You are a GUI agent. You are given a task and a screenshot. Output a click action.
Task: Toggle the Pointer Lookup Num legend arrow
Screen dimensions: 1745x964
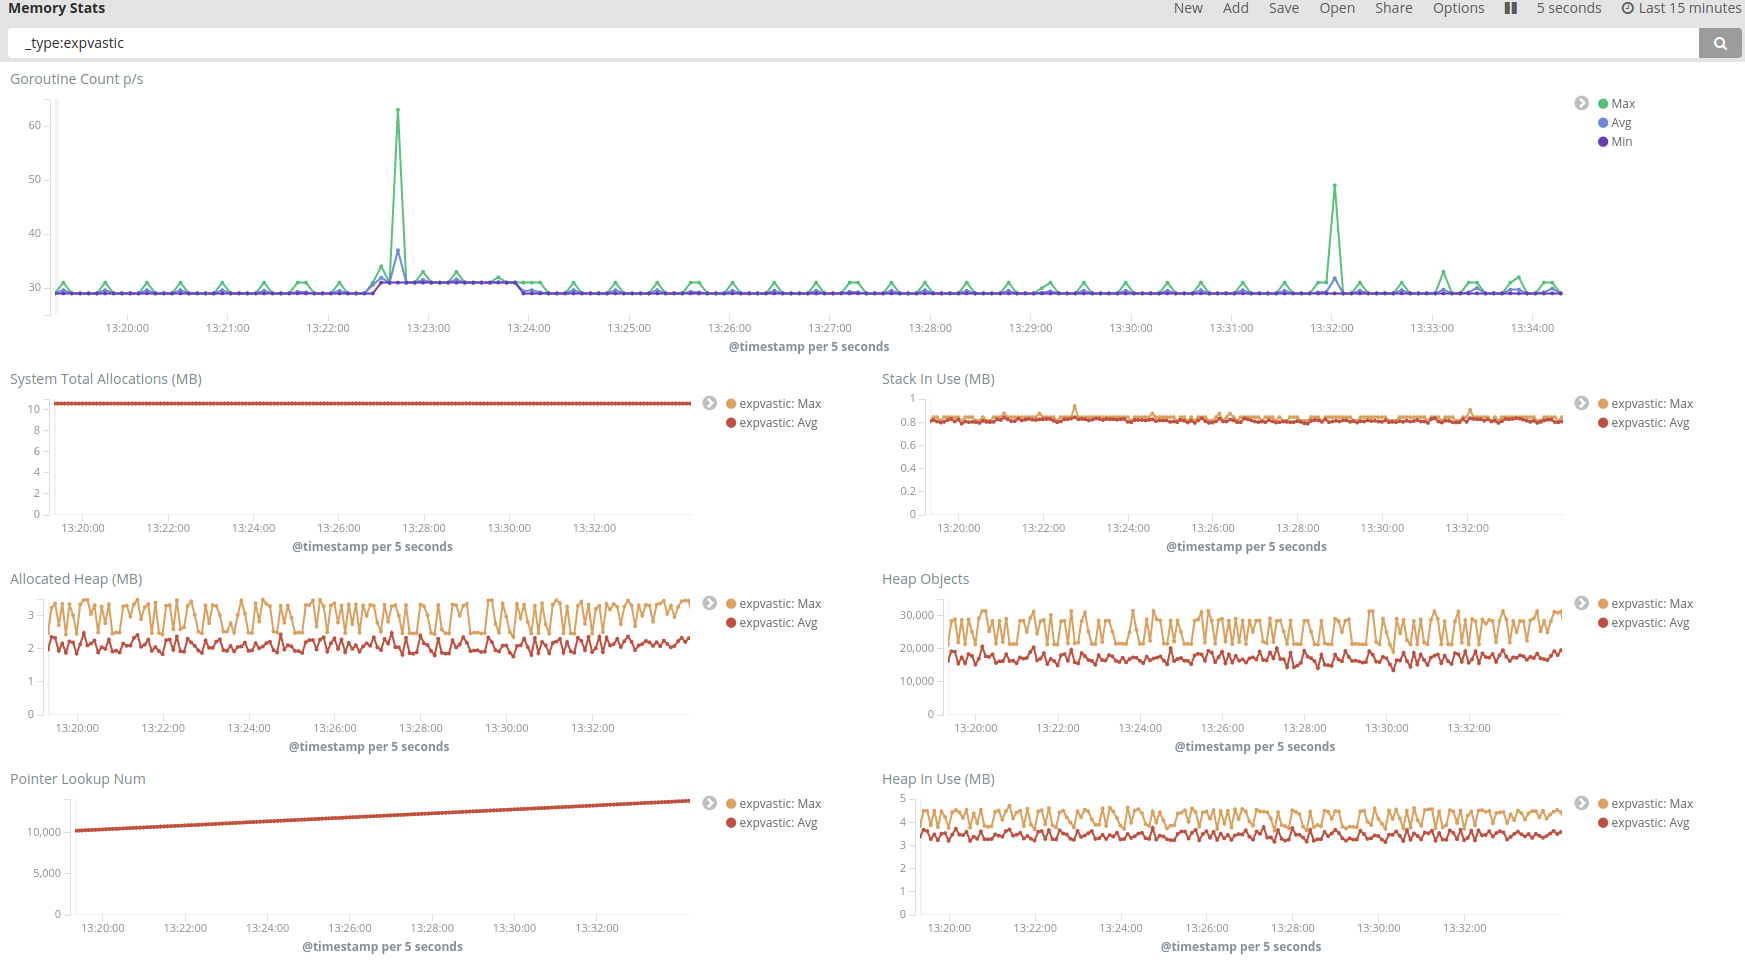709,803
